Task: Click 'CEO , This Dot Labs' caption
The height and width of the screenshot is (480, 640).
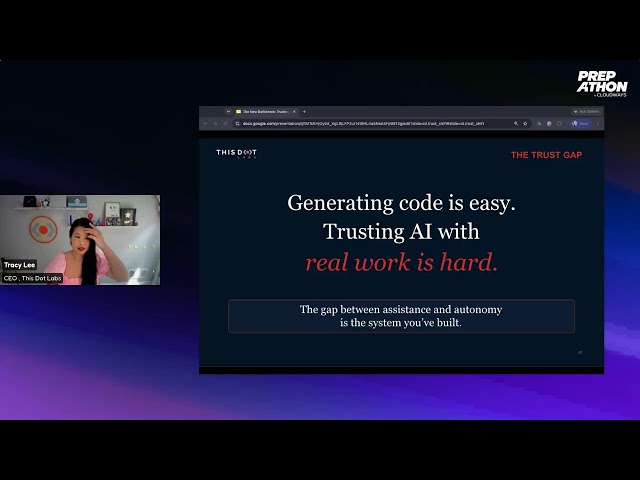Action: tap(32, 278)
